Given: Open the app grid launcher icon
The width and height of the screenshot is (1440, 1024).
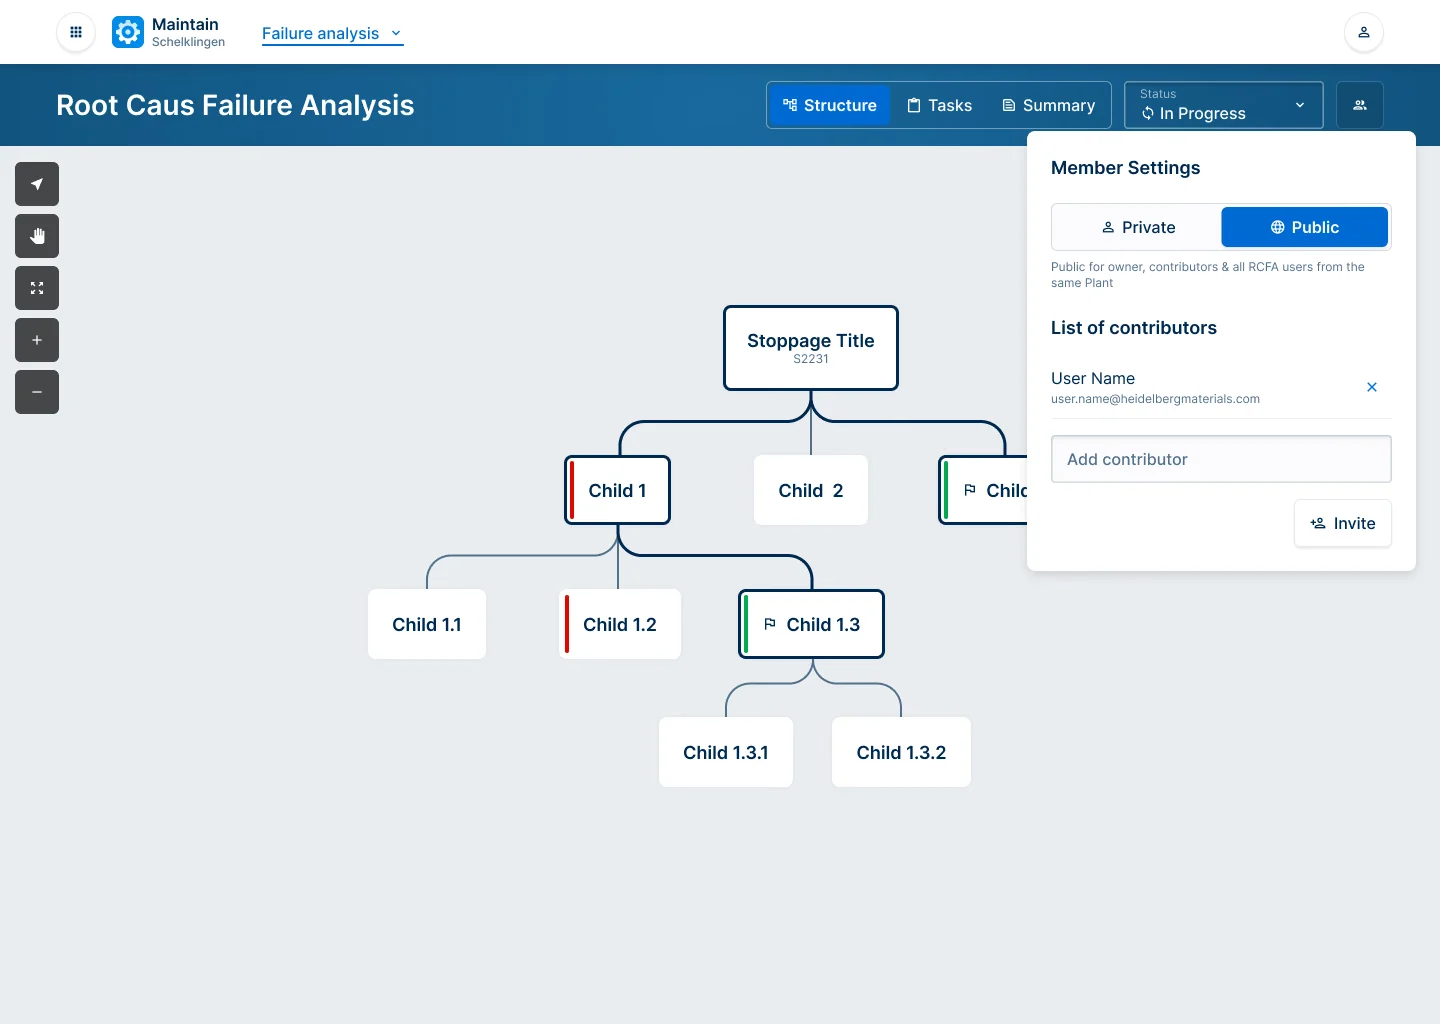Looking at the screenshot, I should (76, 32).
